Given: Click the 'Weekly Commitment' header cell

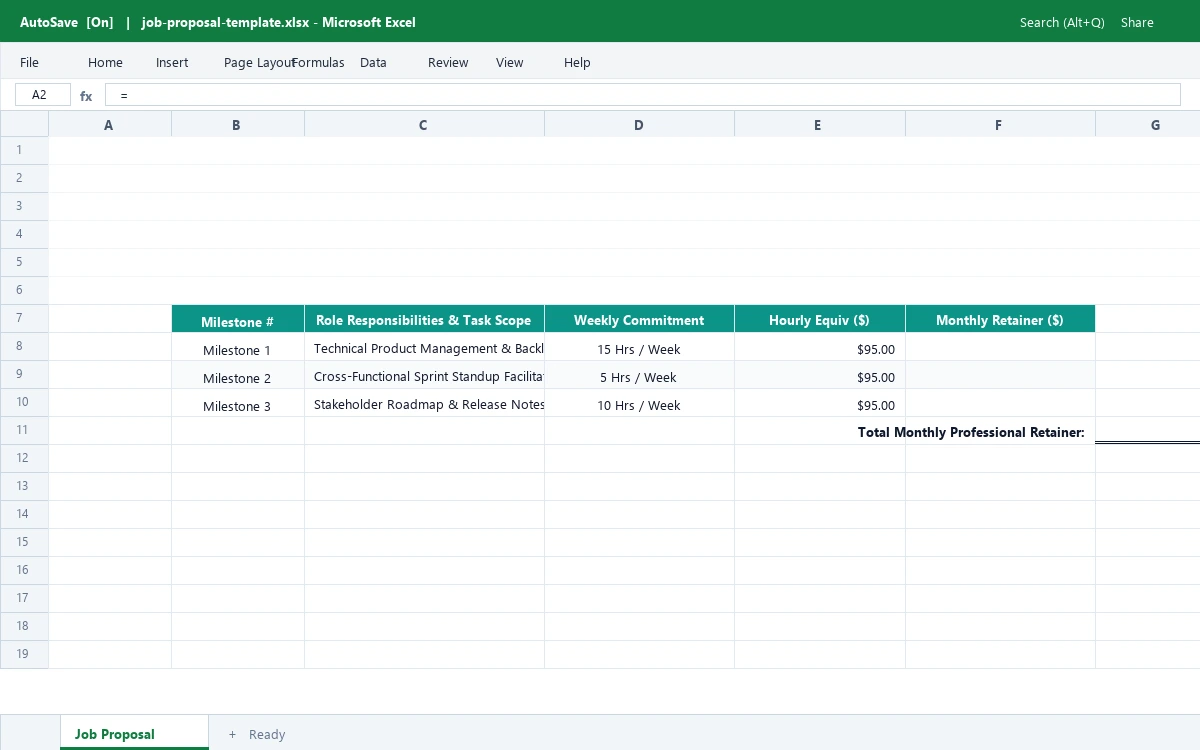Looking at the screenshot, I should (639, 319).
